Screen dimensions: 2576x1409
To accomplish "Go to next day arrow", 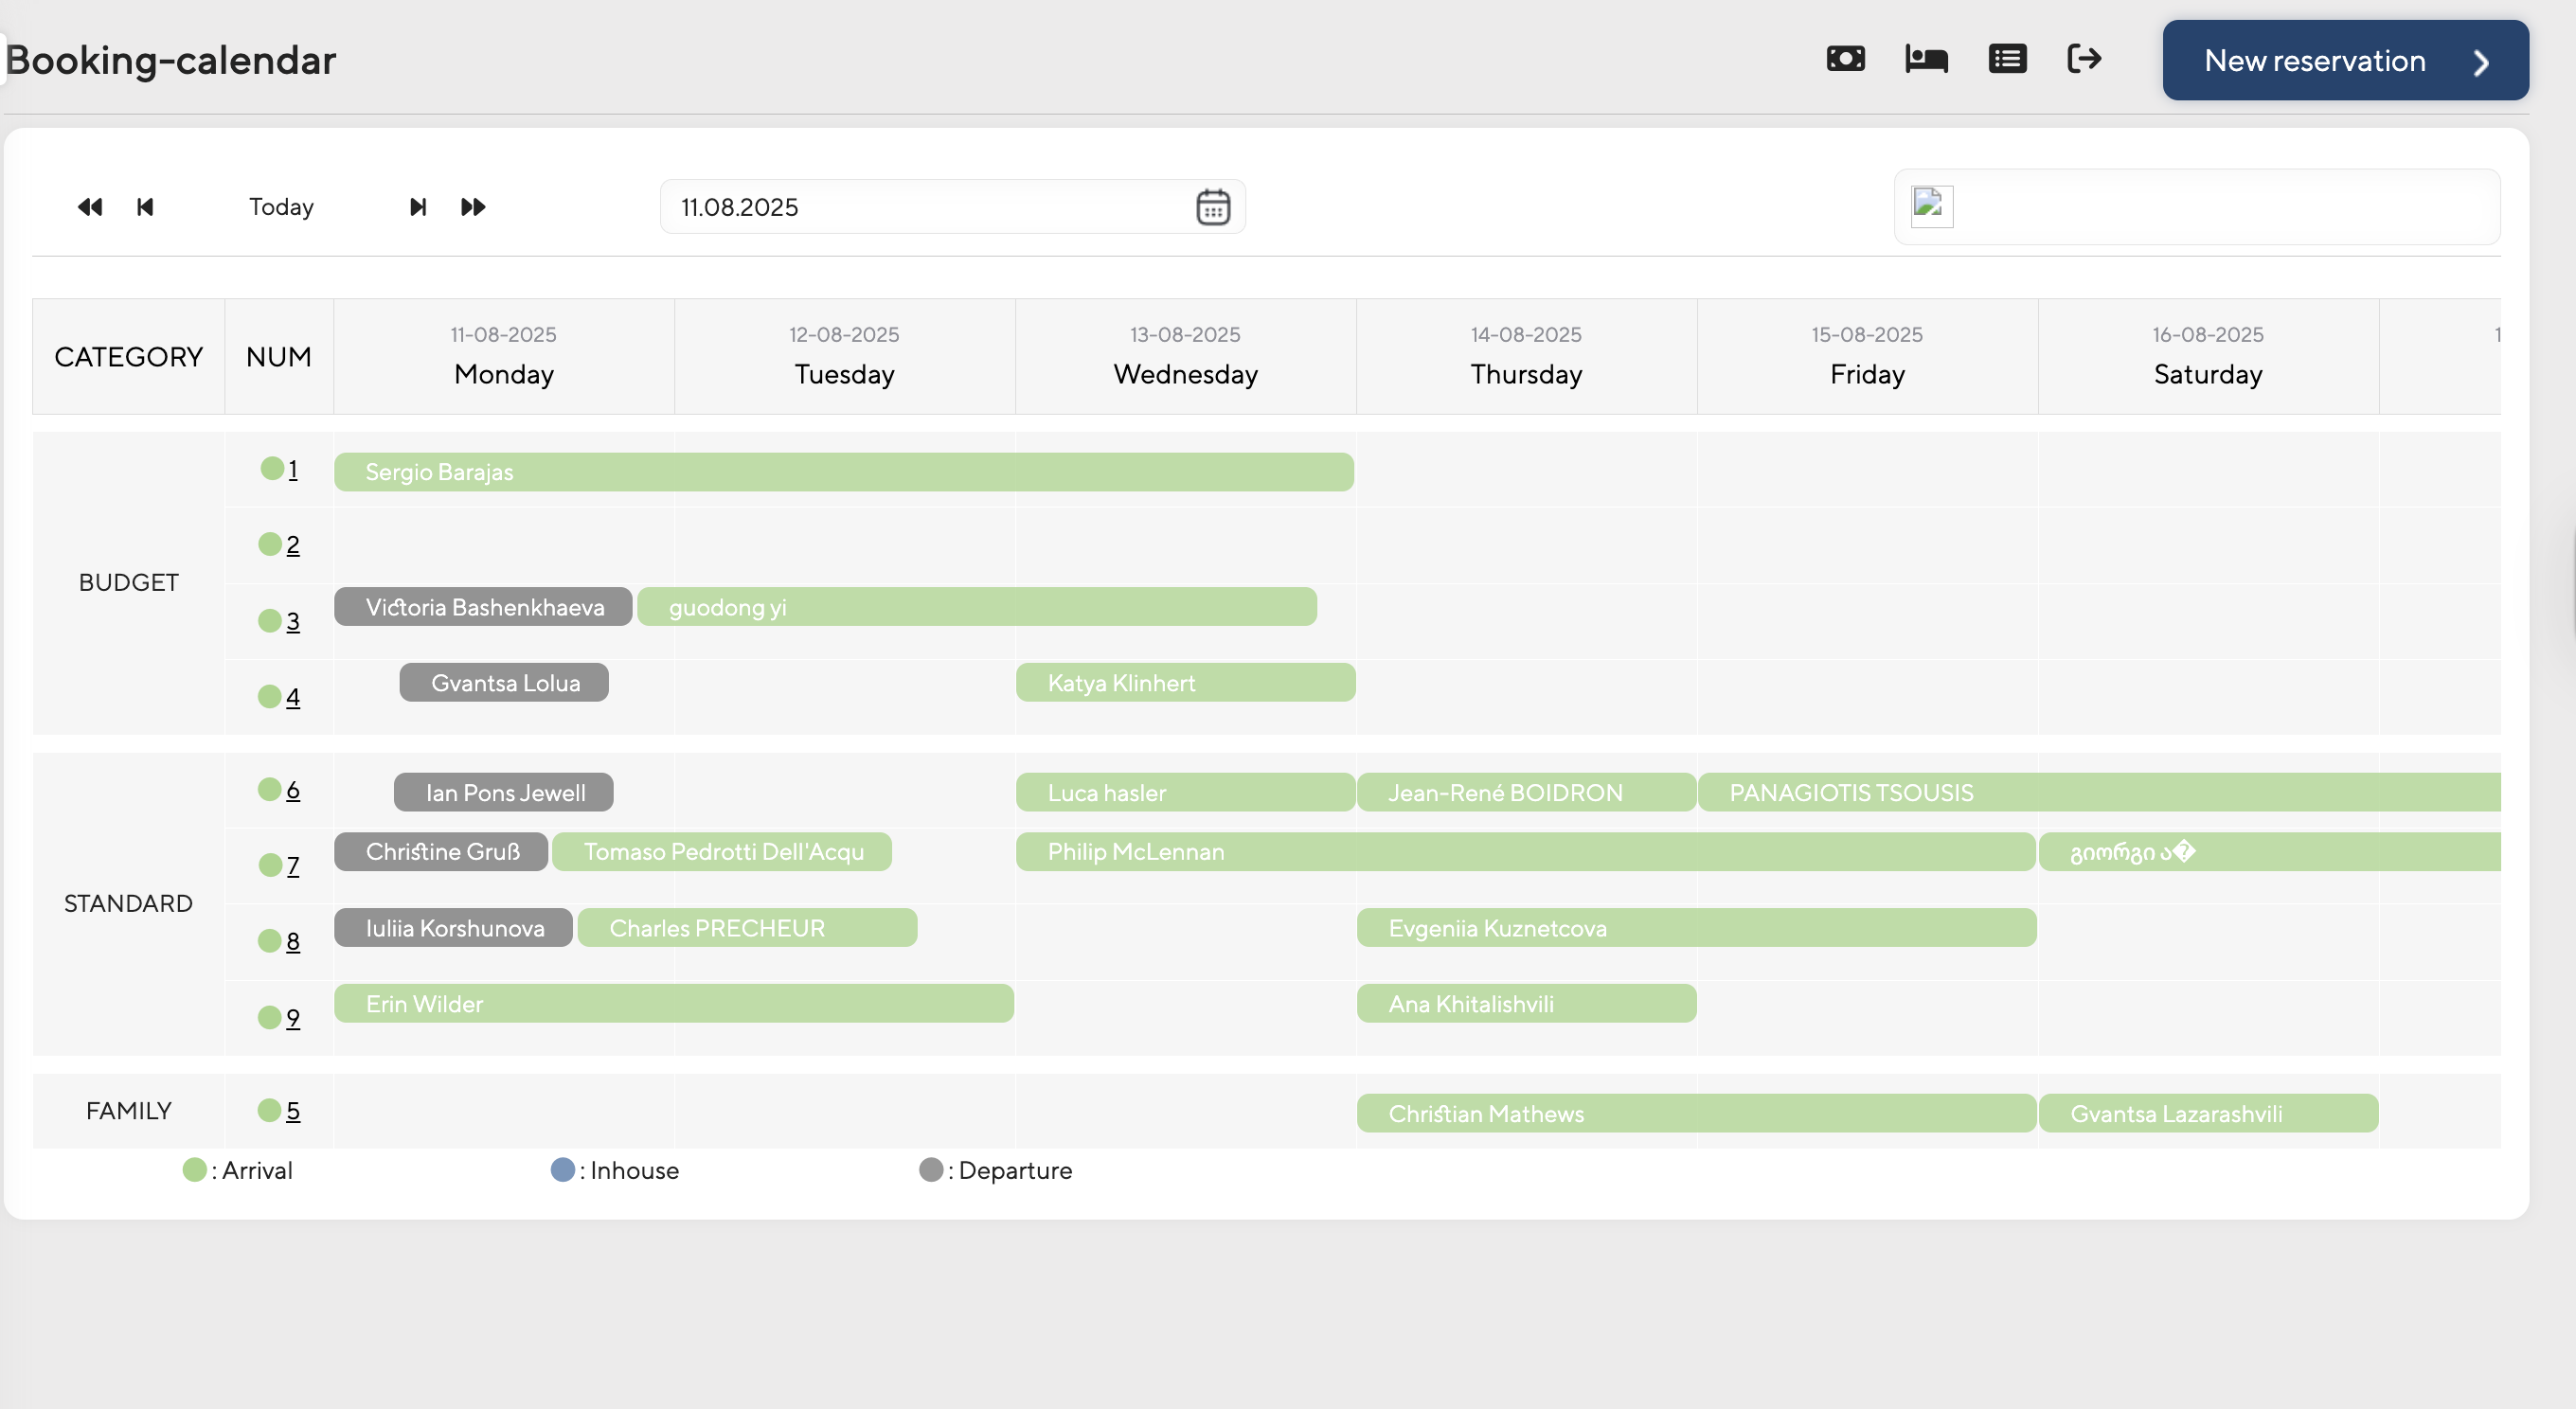I will (418, 207).
